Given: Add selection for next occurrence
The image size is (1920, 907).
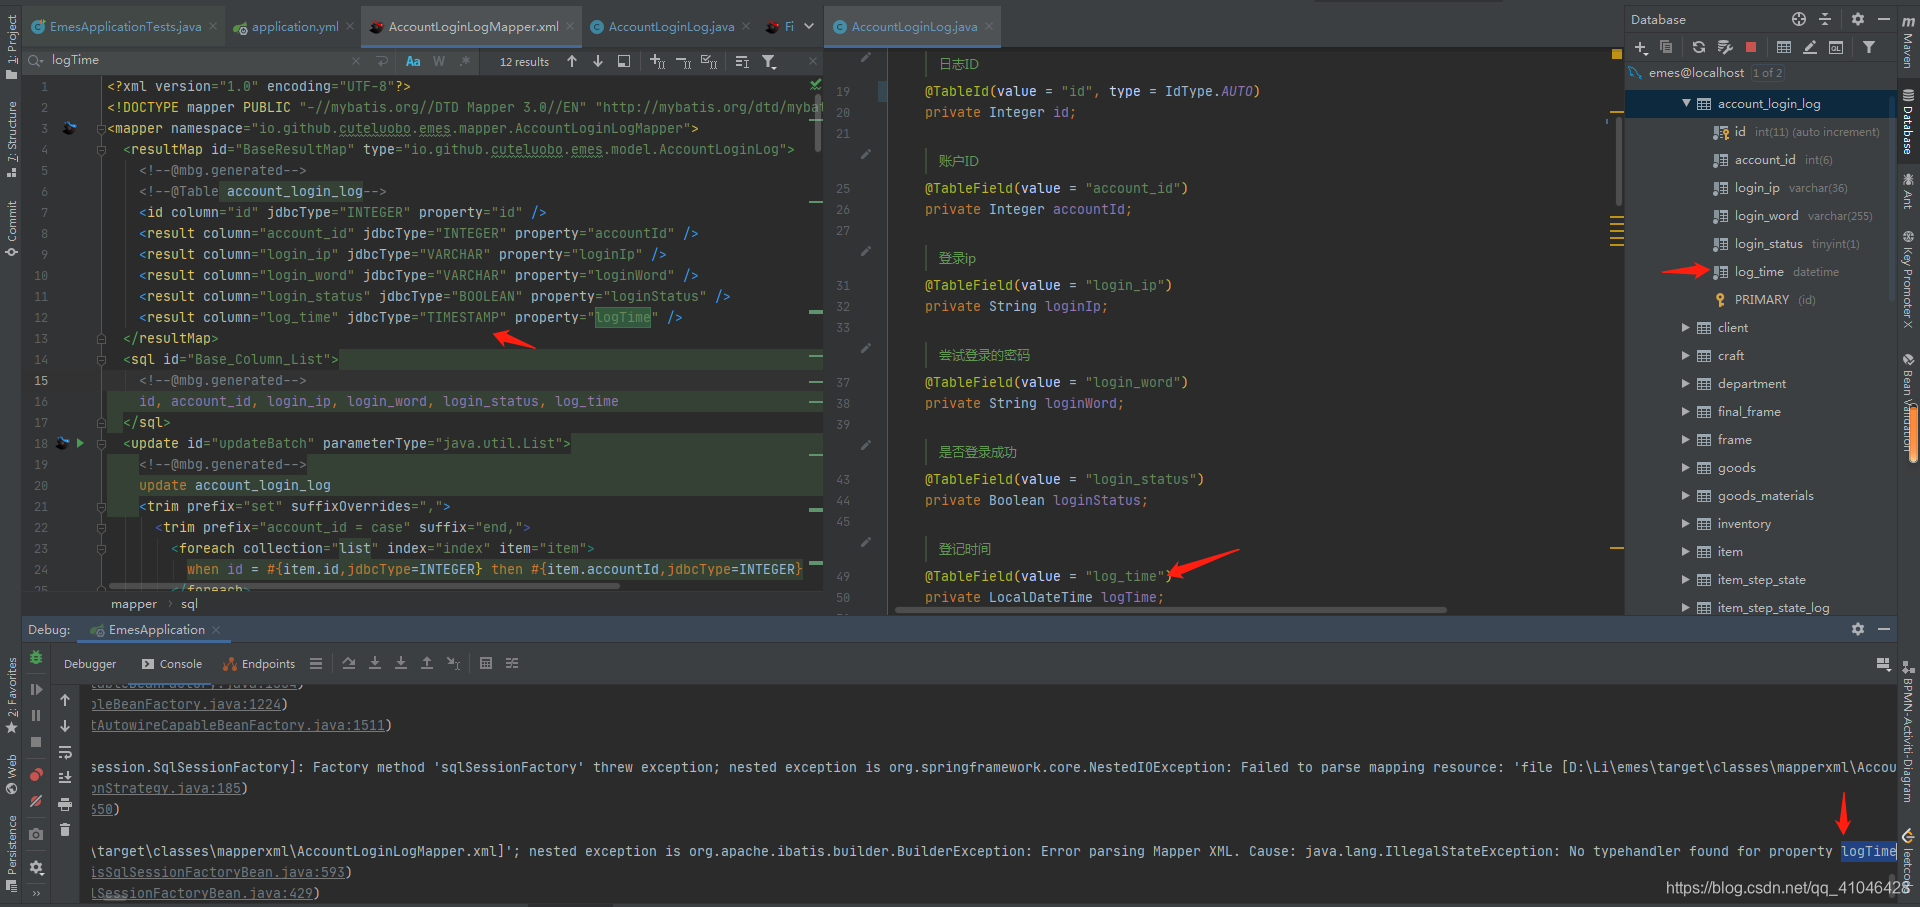Looking at the screenshot, I should [x=657, y=61].
